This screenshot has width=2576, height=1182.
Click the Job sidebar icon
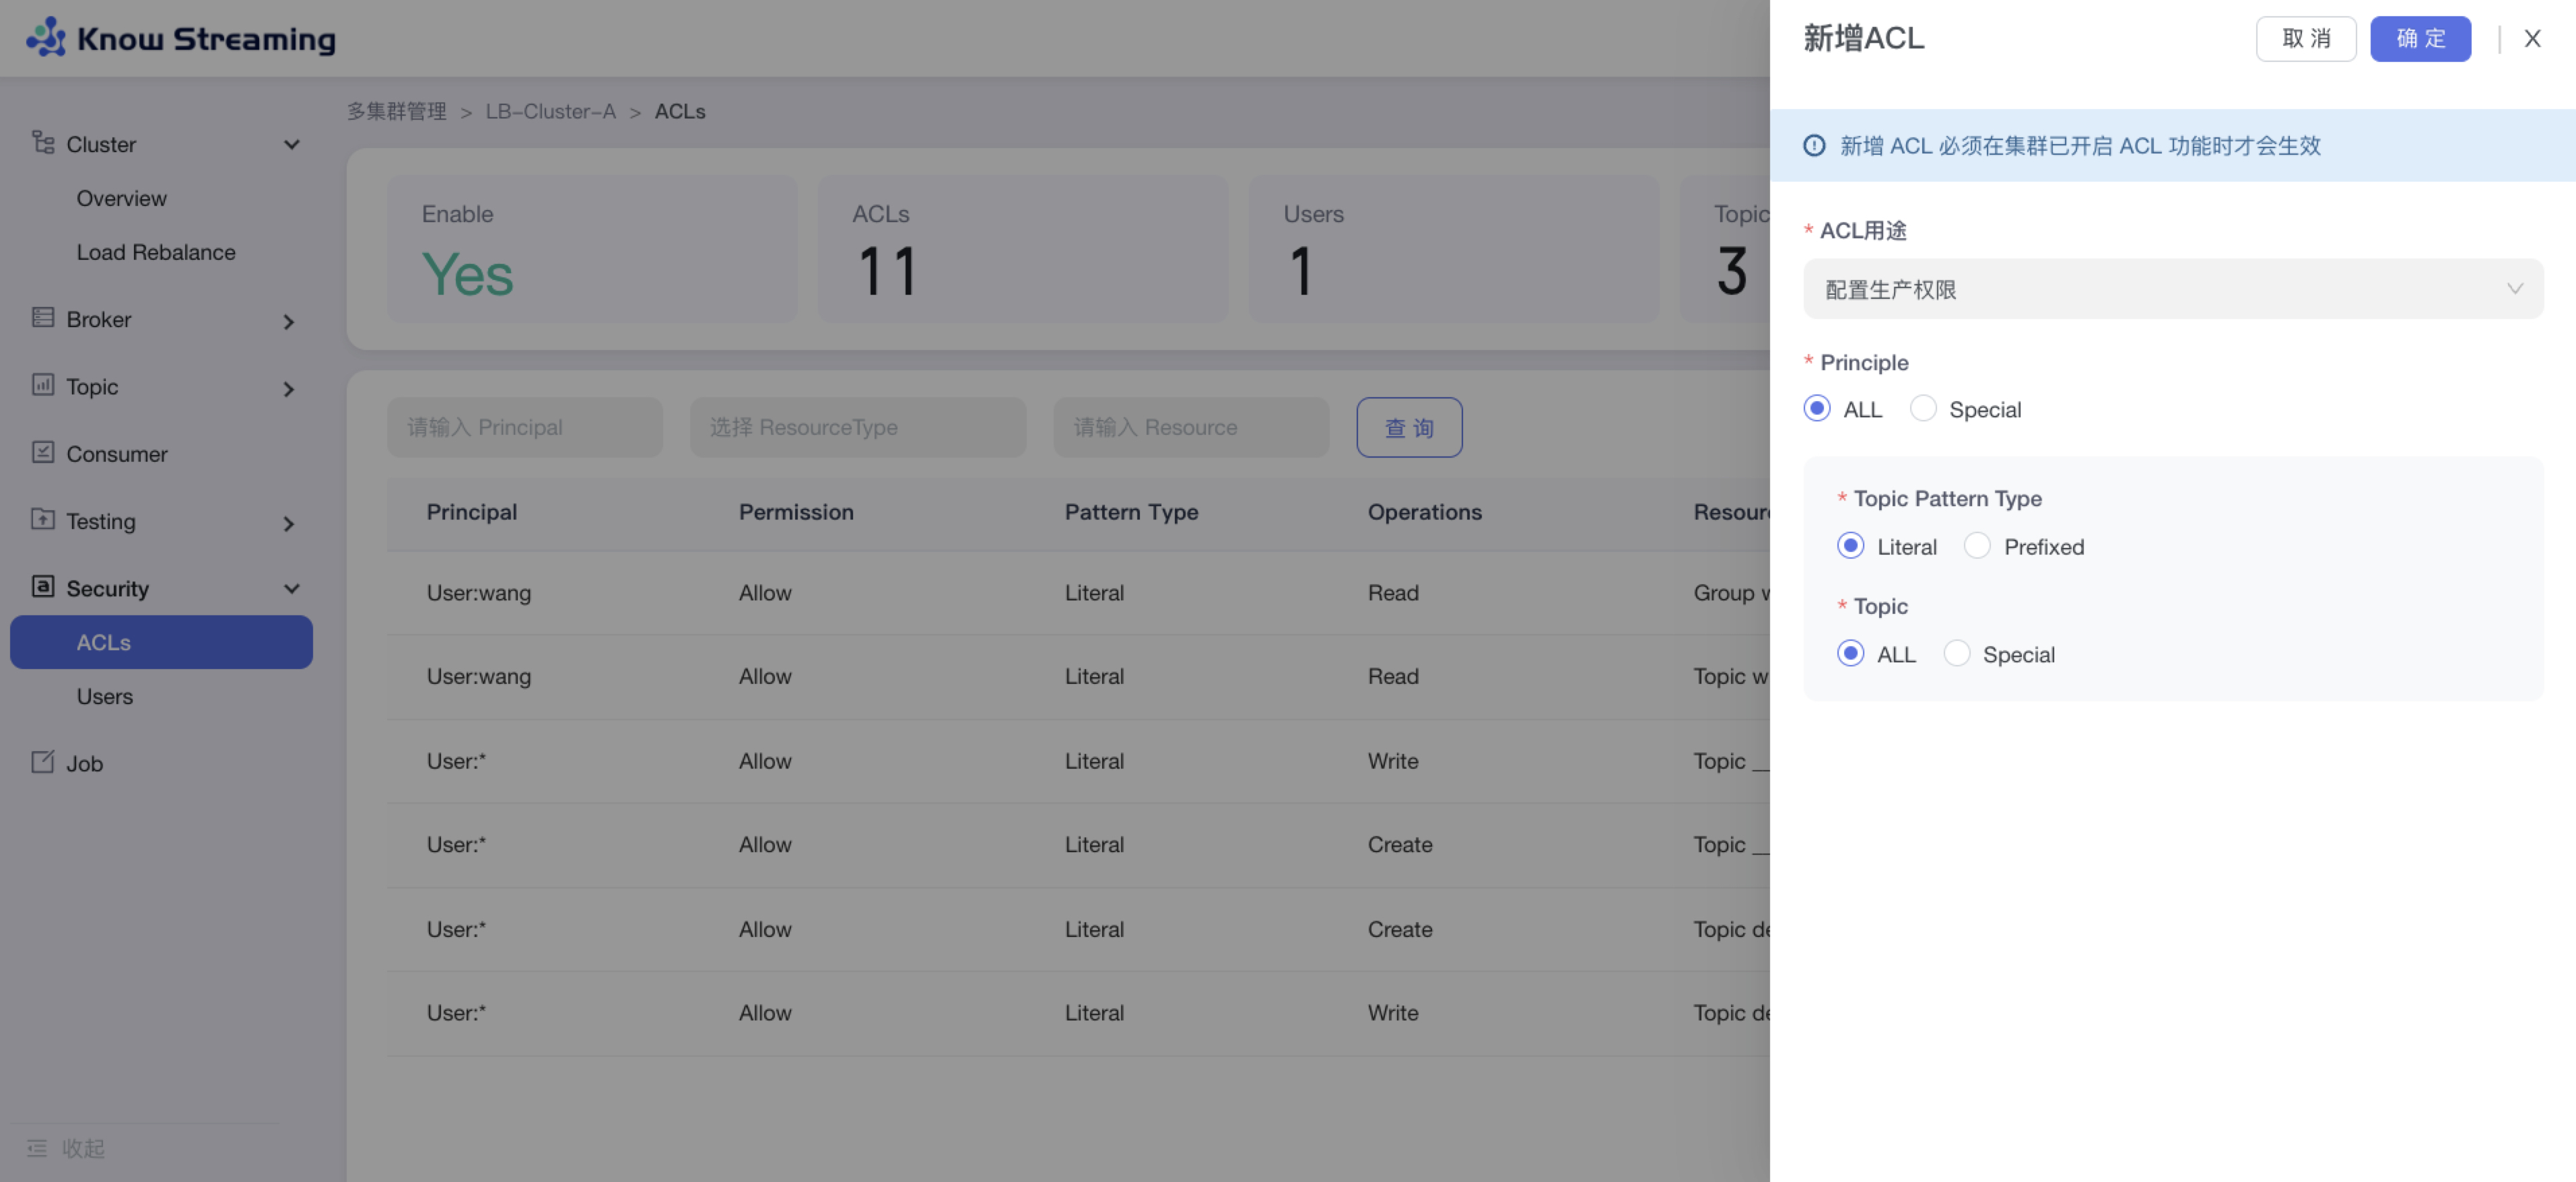pos(42,762)
